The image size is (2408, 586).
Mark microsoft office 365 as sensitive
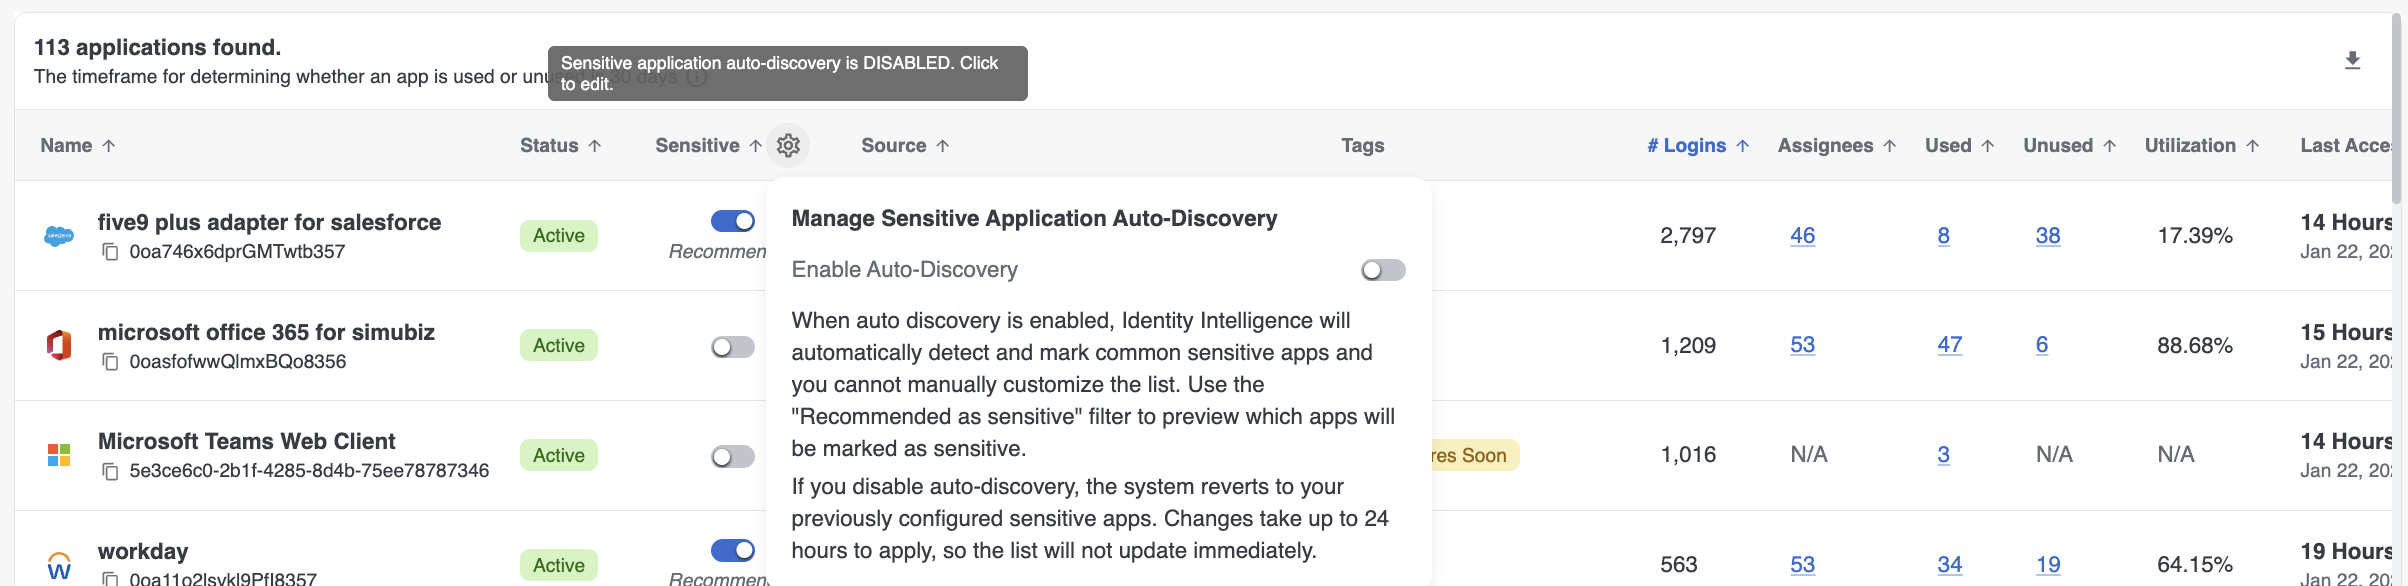[x=732, y=347]
